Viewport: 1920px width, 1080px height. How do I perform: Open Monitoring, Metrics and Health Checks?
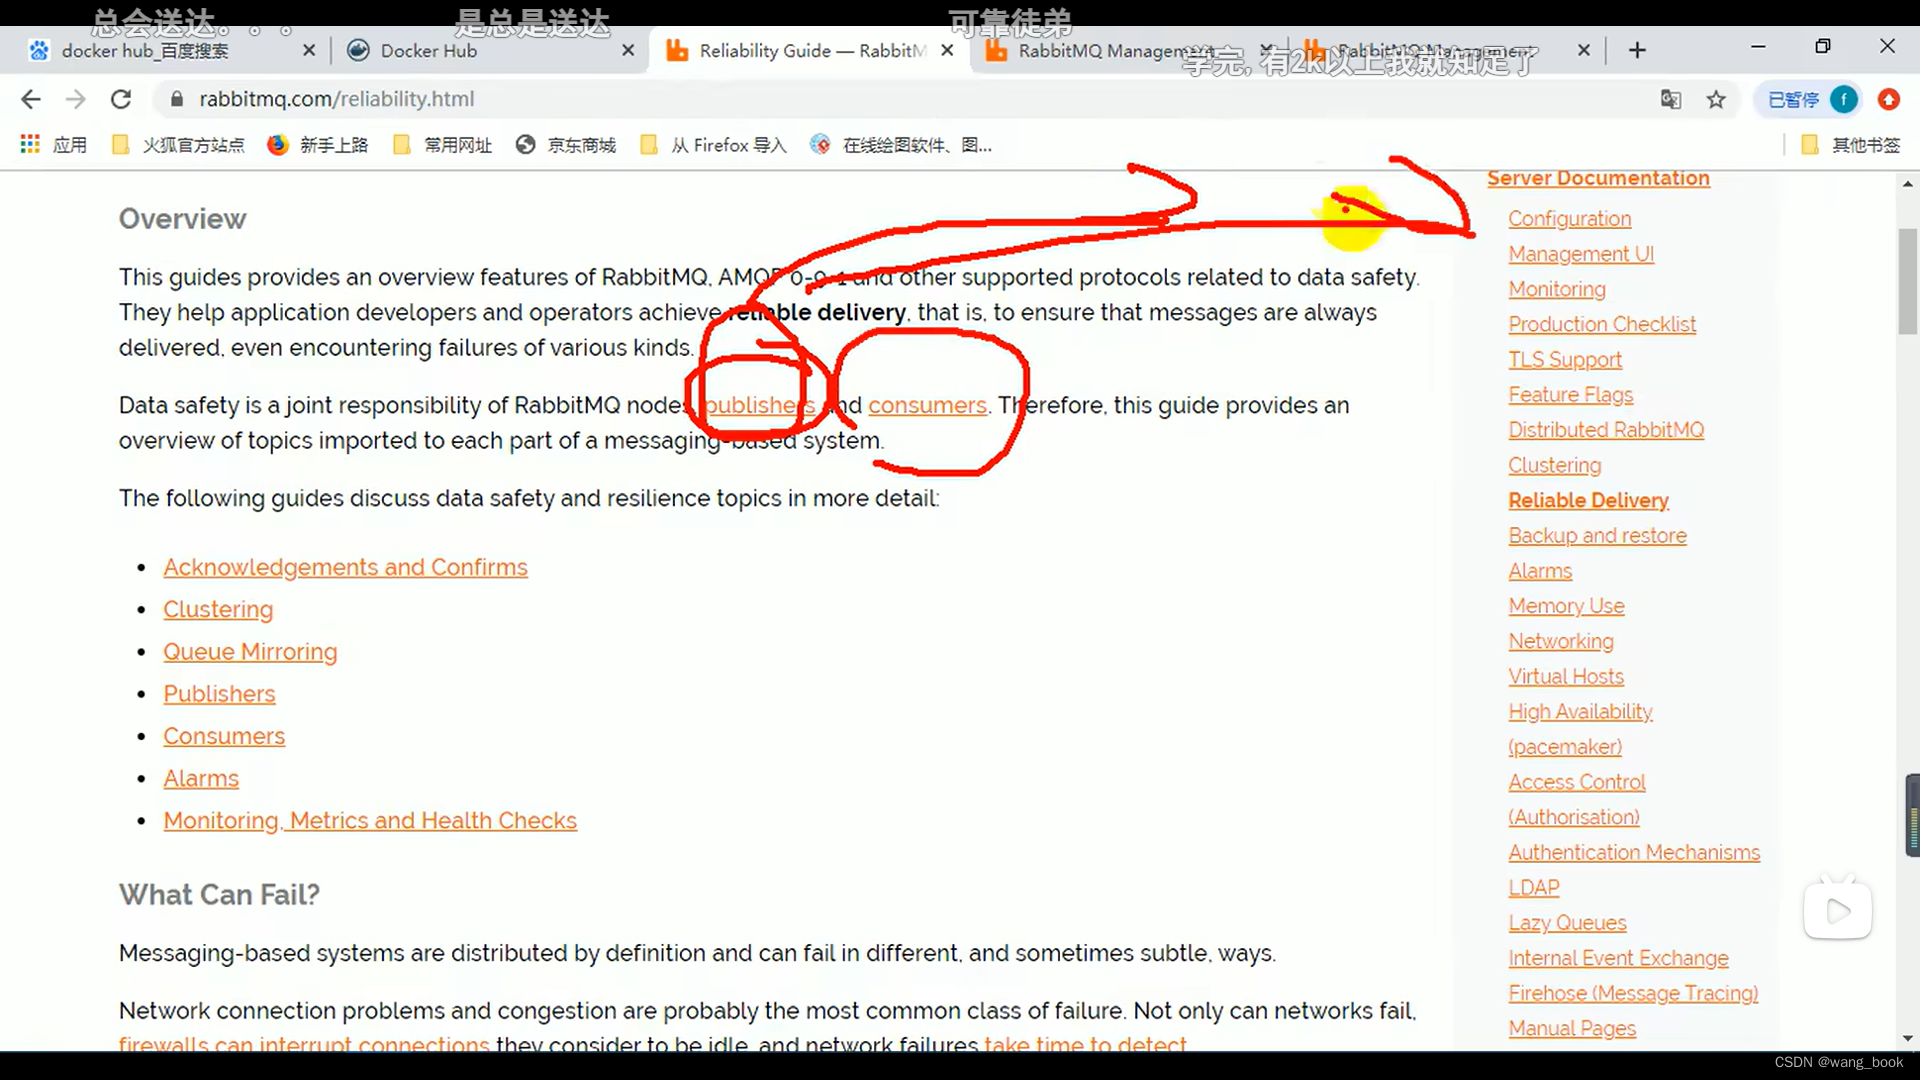click(x=370, y=820)
